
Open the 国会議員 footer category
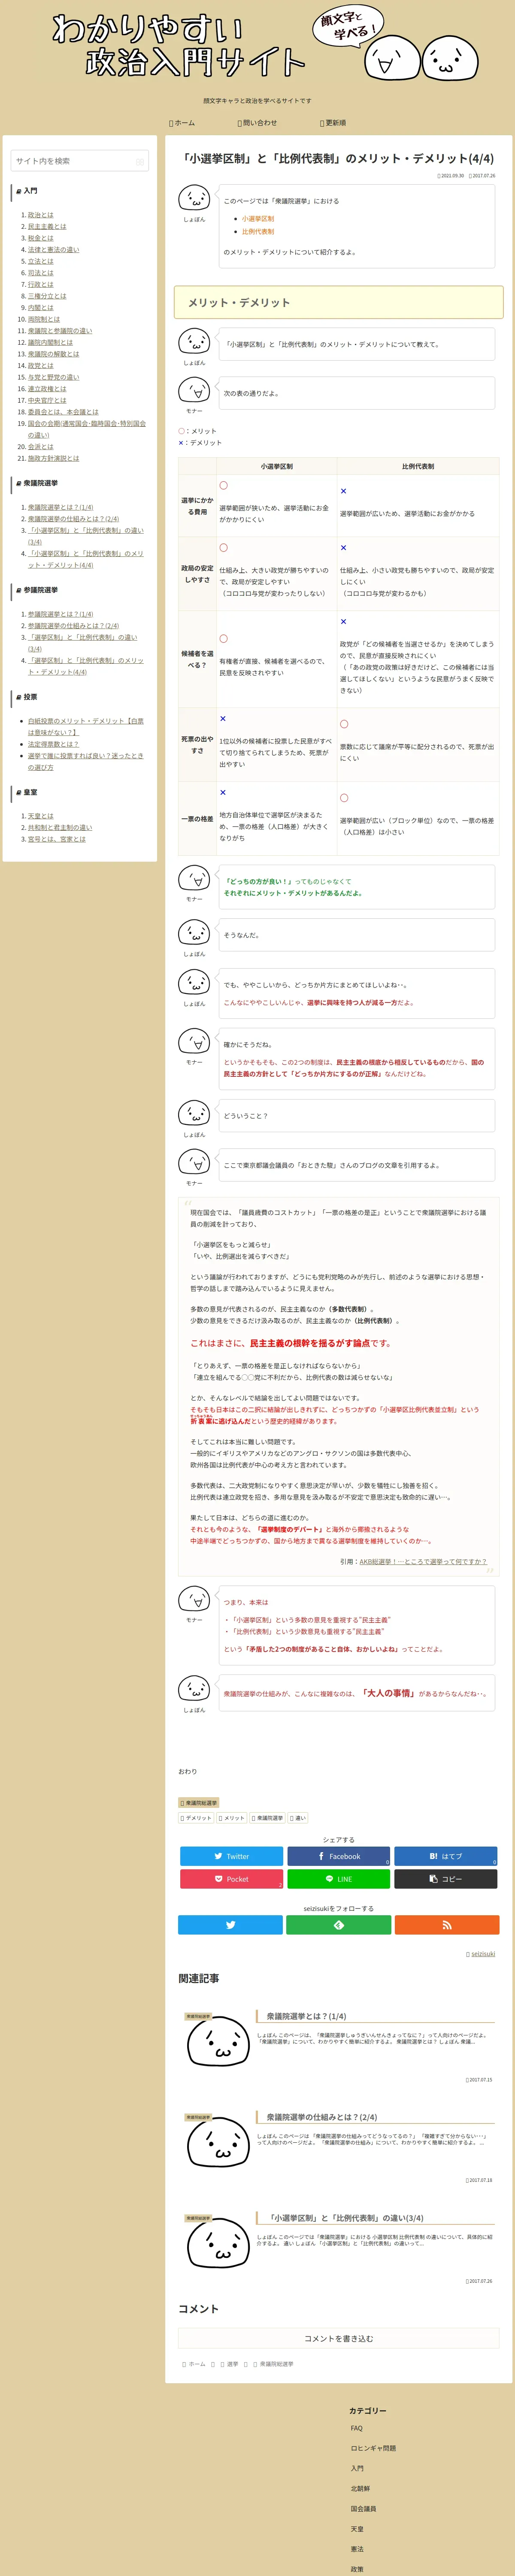[x=363, y=2508]
